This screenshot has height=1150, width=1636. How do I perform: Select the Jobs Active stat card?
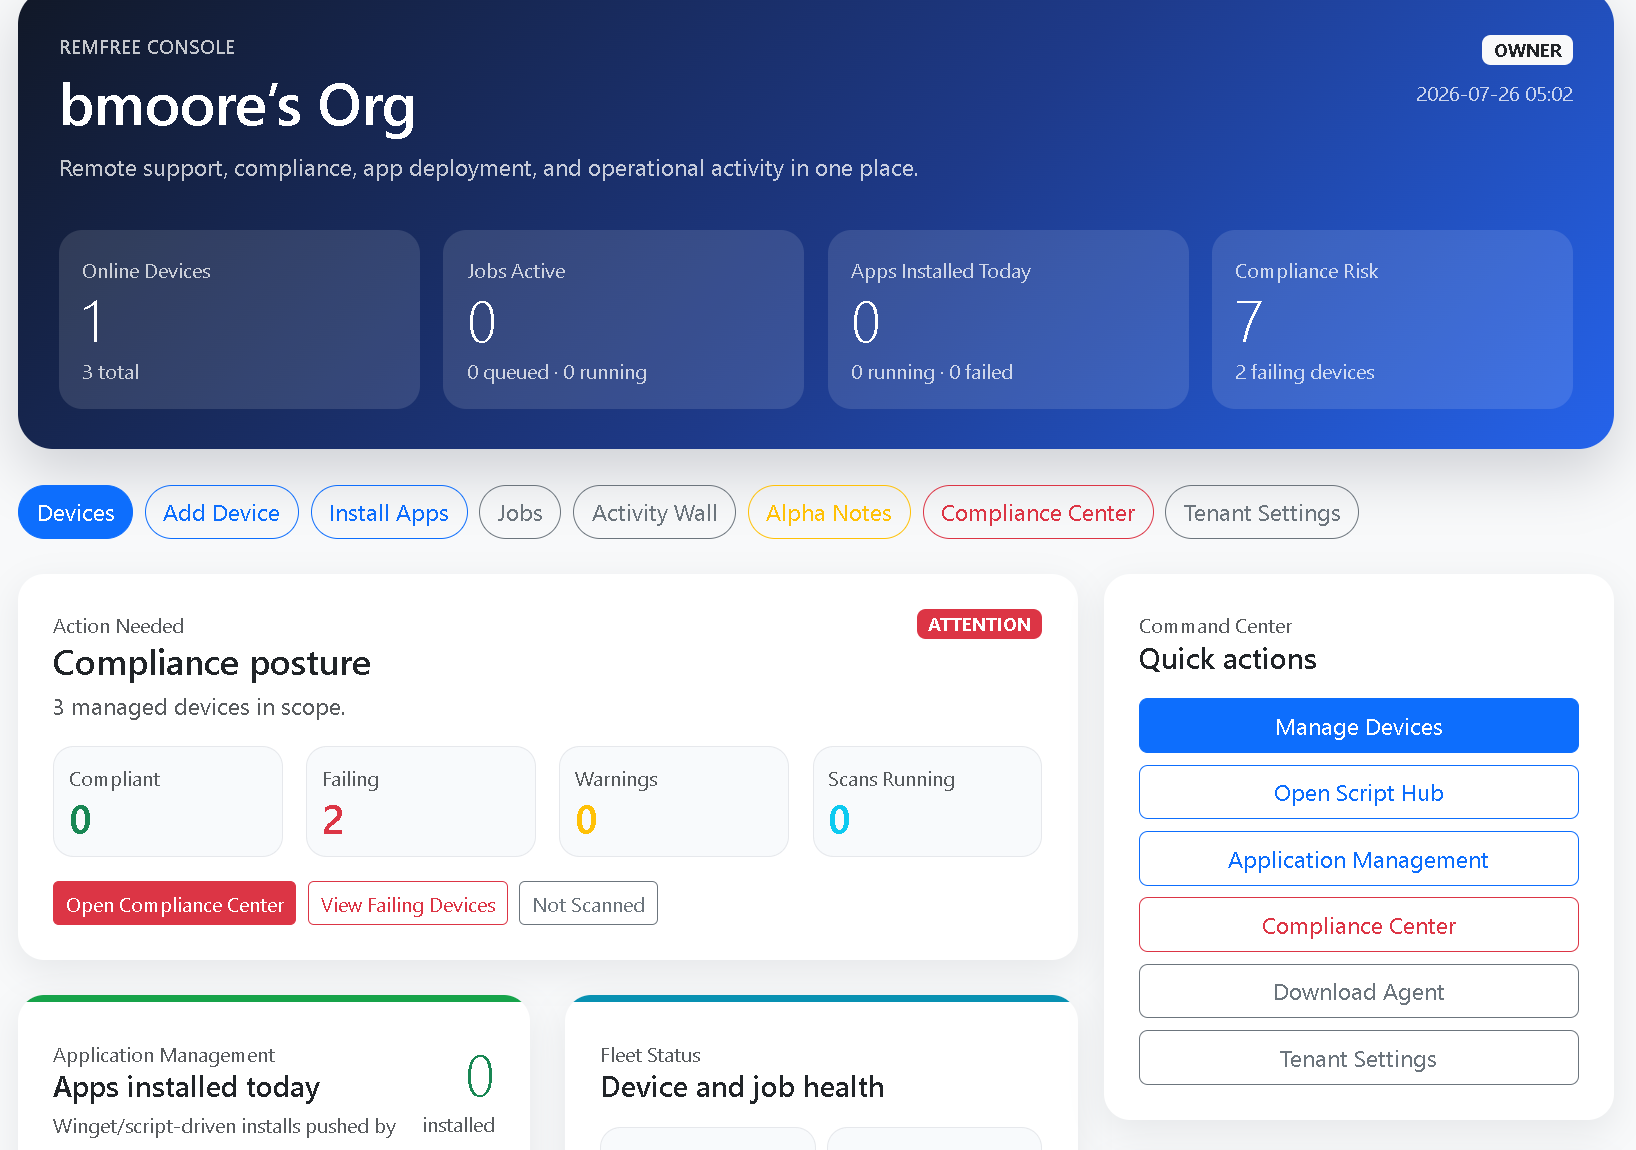coord(623,319)
